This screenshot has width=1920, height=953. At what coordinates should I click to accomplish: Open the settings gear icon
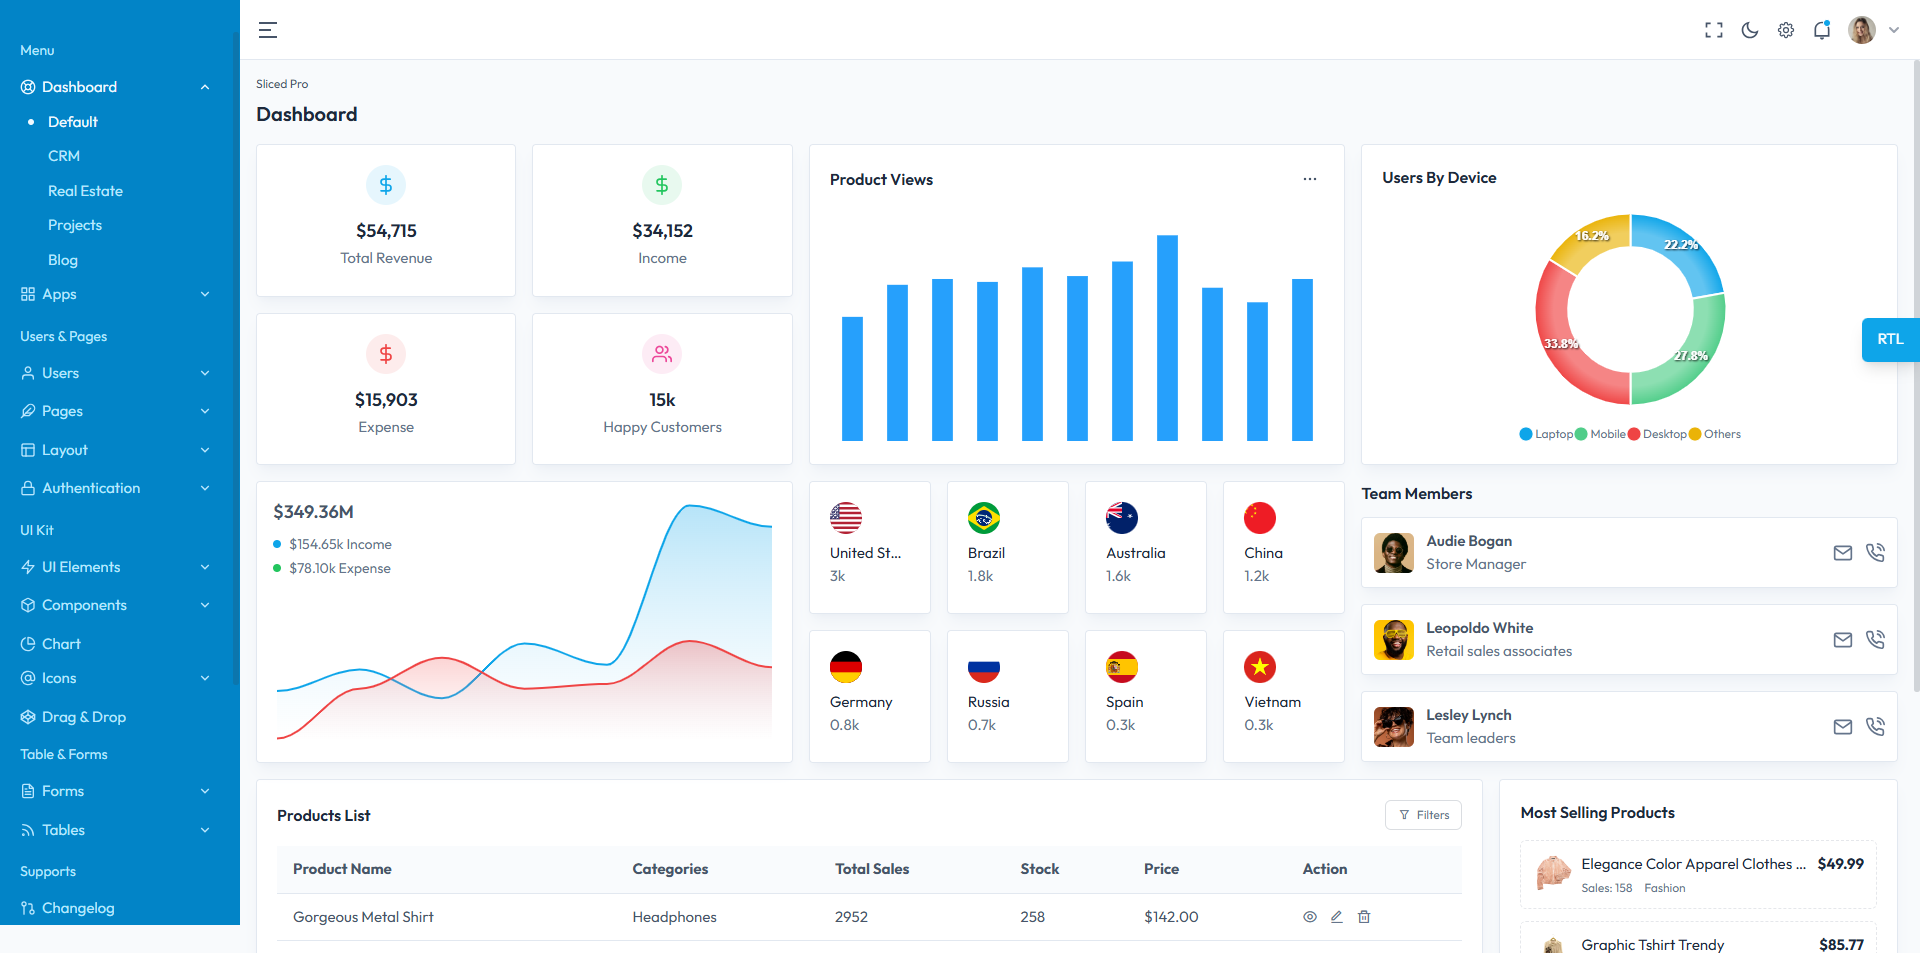1785,30
